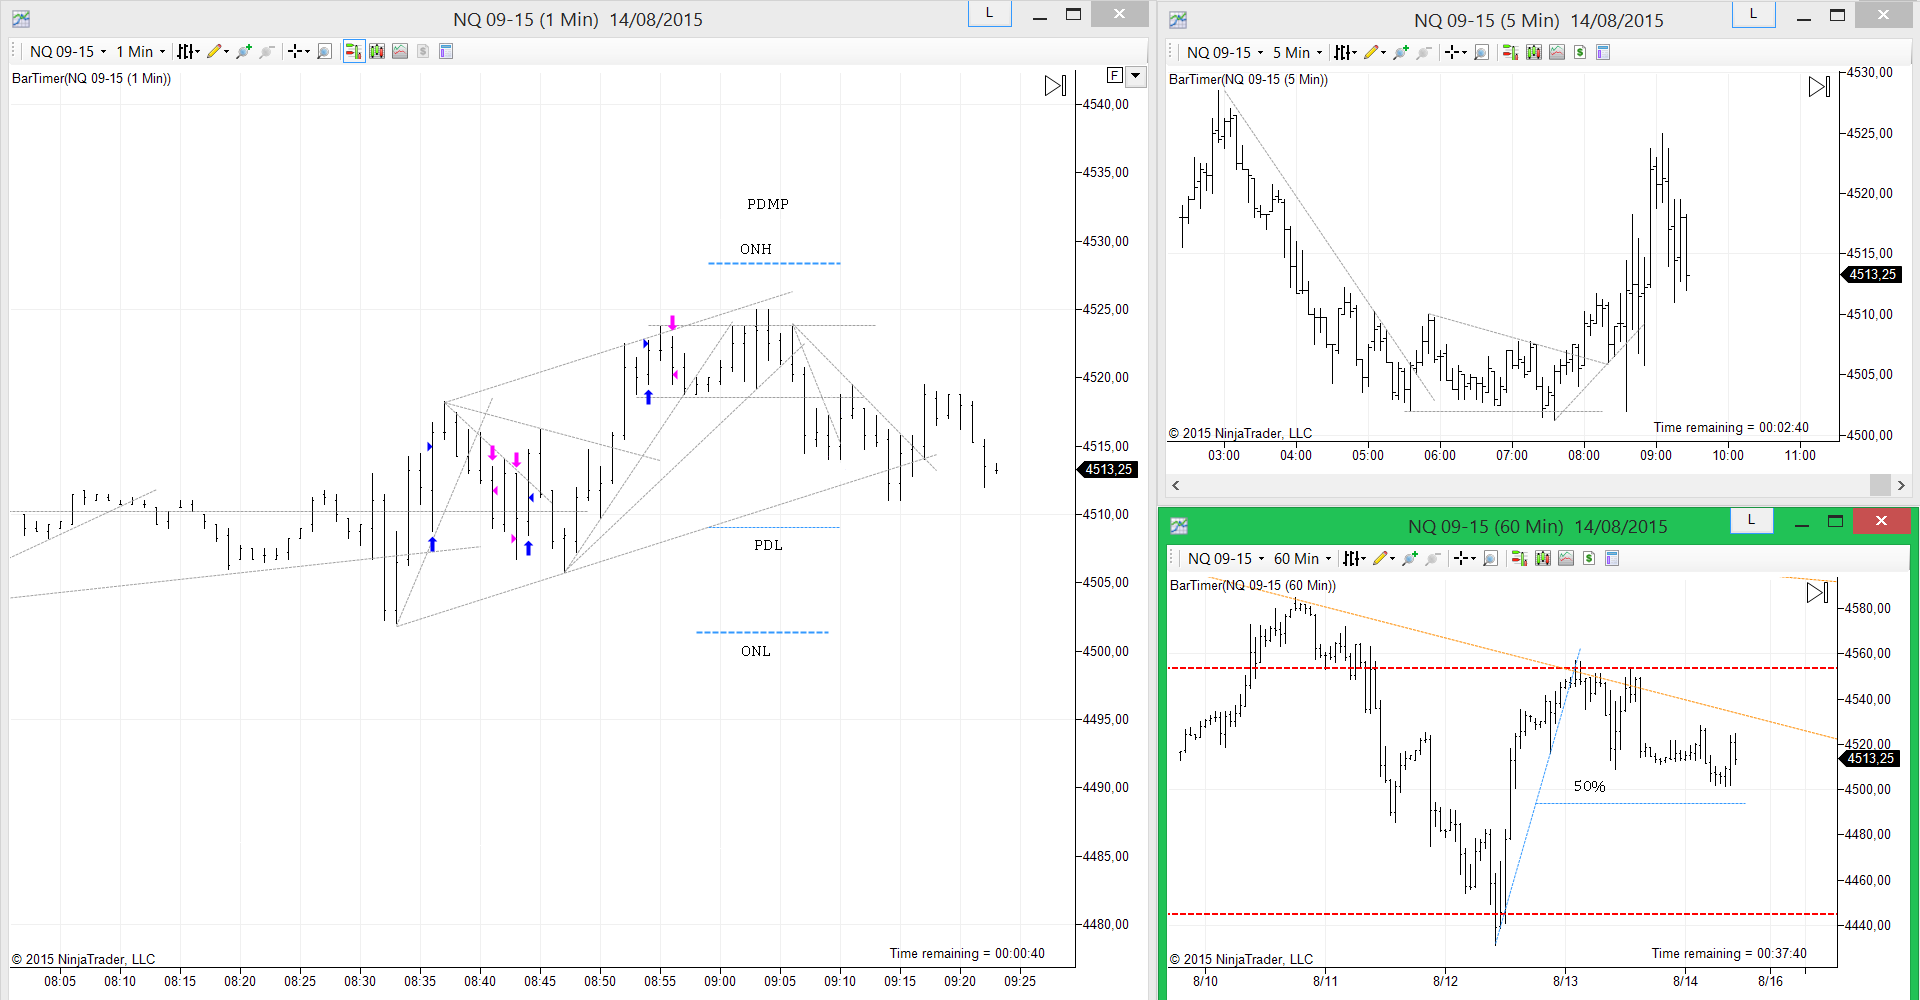Click price marker 4513,25 on 1 Min chart
This screenshot has width=1920, height=1000.
pos(1108,469)
